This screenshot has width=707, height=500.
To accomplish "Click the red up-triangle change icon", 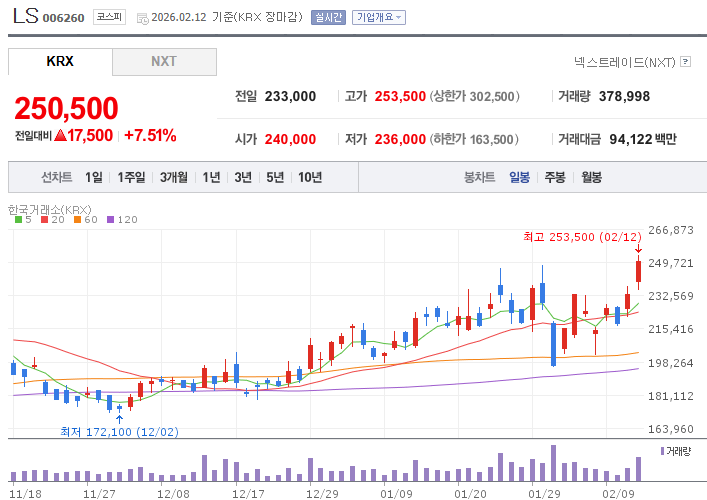I will (x=60, y=135).
